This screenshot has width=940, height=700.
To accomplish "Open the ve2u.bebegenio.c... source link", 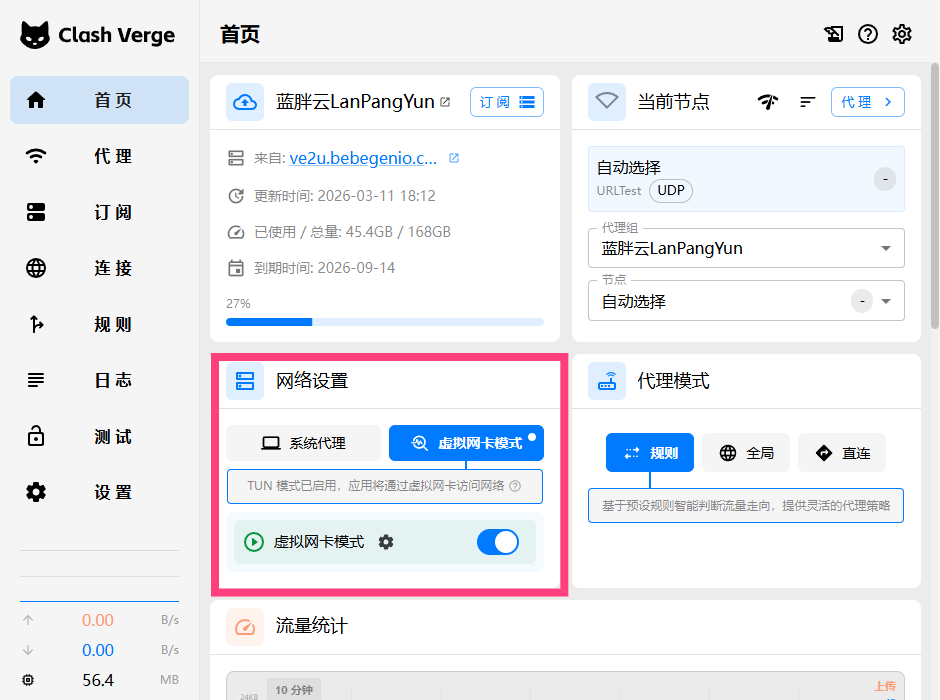I will pyautogui.click(x=363, y=158).
